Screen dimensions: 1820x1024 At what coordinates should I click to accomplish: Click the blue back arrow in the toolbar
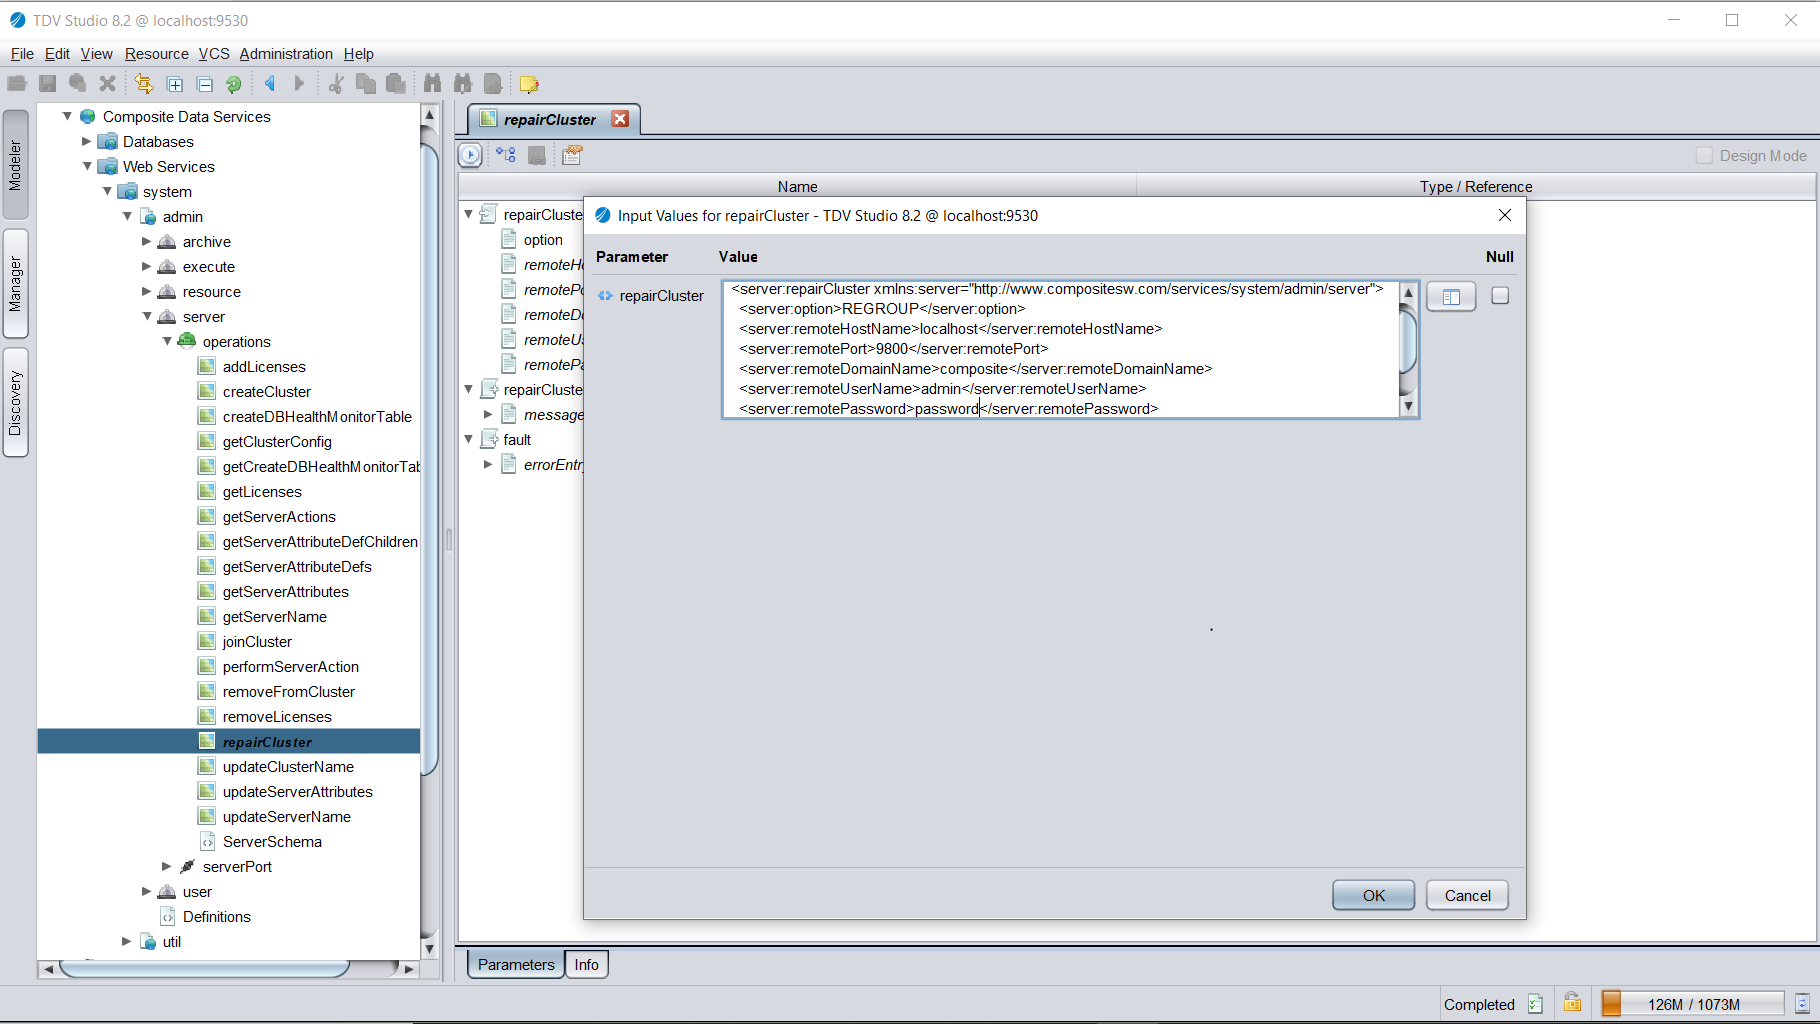pyautogui.click(x=269, y=84)
